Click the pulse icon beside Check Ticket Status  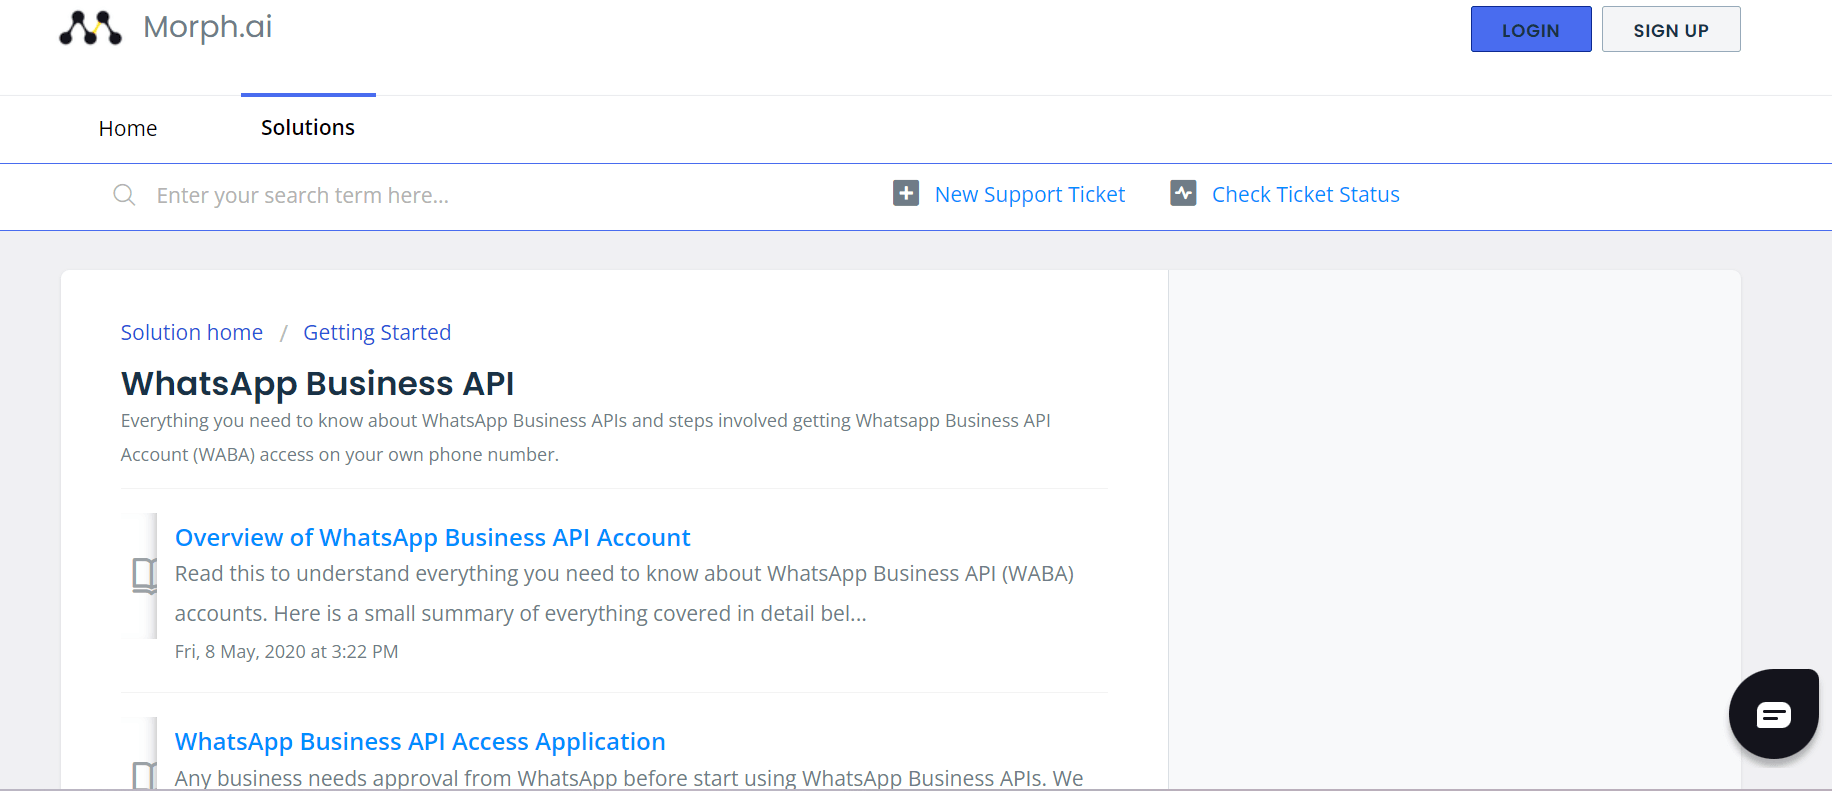point(1183,193)
